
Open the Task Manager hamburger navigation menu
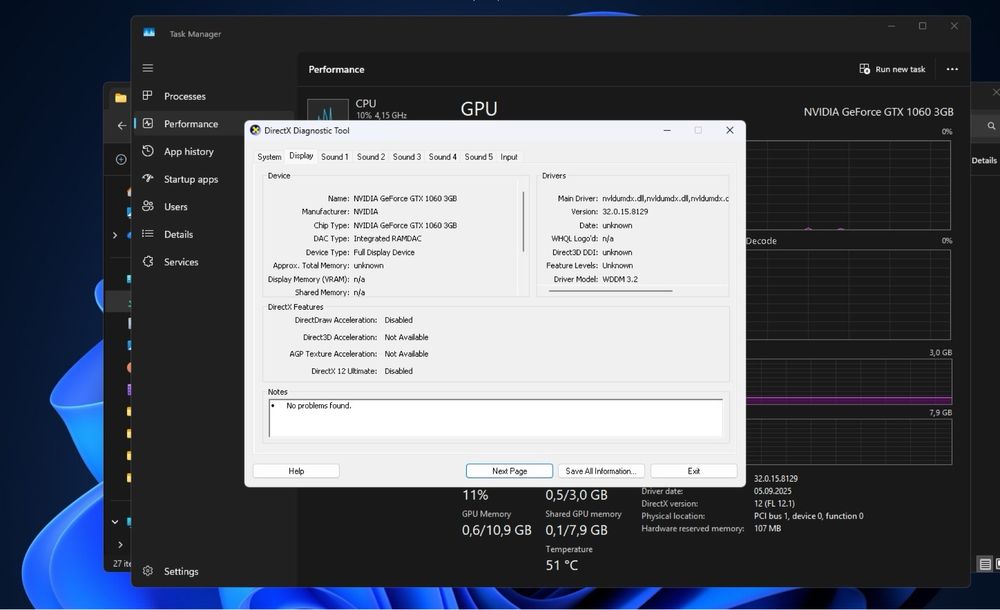coord(148,68)
